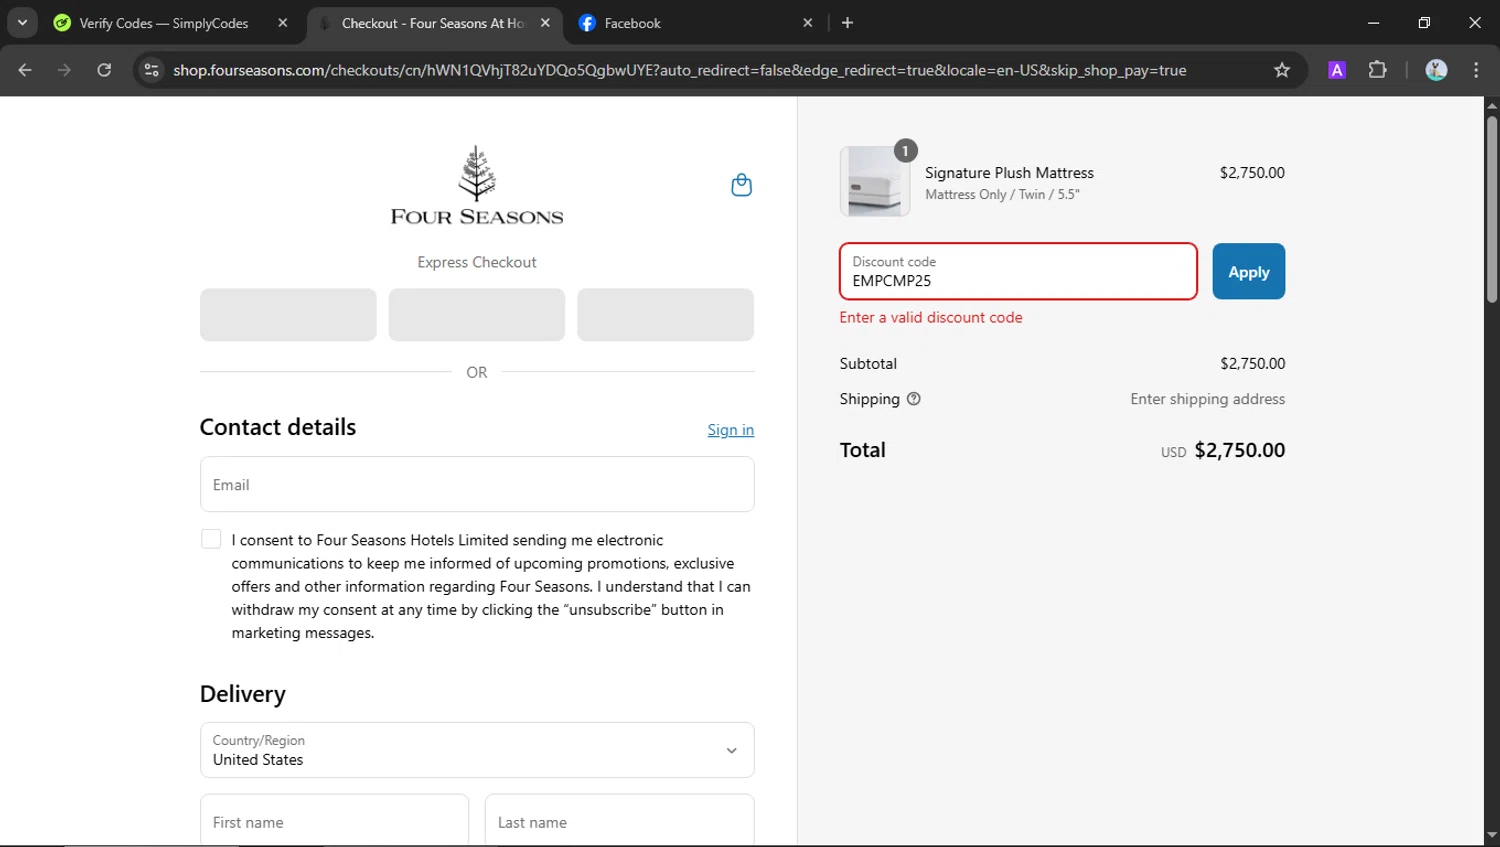Click the Last name field
This screenshot has width=1500, height=847.
click(x=620, y=820)
